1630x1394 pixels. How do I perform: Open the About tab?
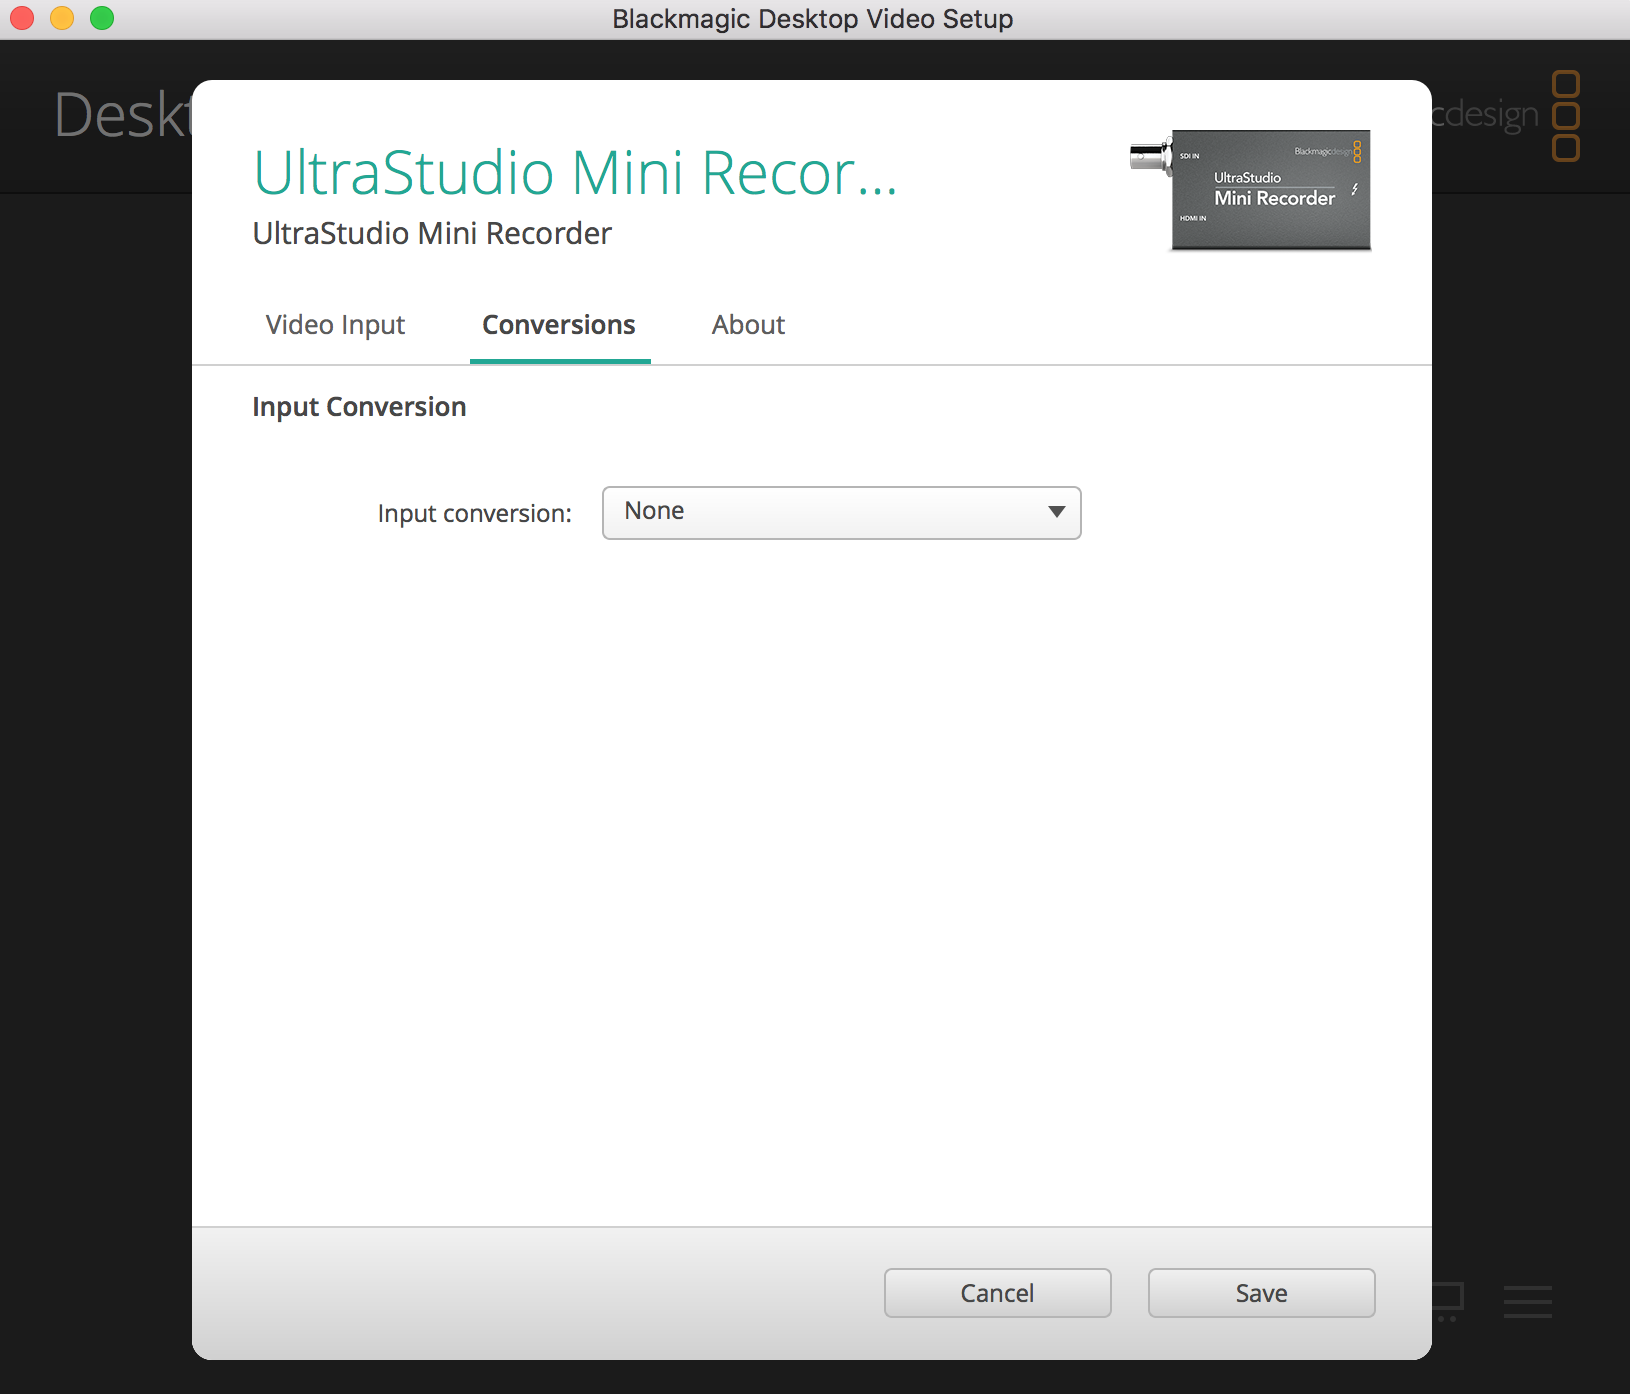click(x=748, y=325)
